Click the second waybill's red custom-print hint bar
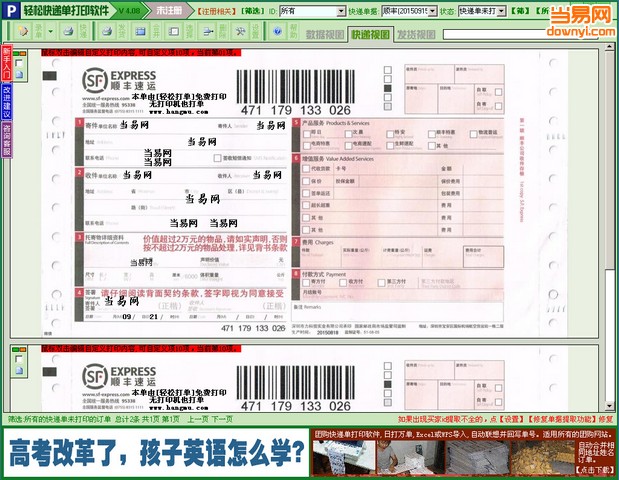The height and width of the screenshot is (480, 619). 141,349
